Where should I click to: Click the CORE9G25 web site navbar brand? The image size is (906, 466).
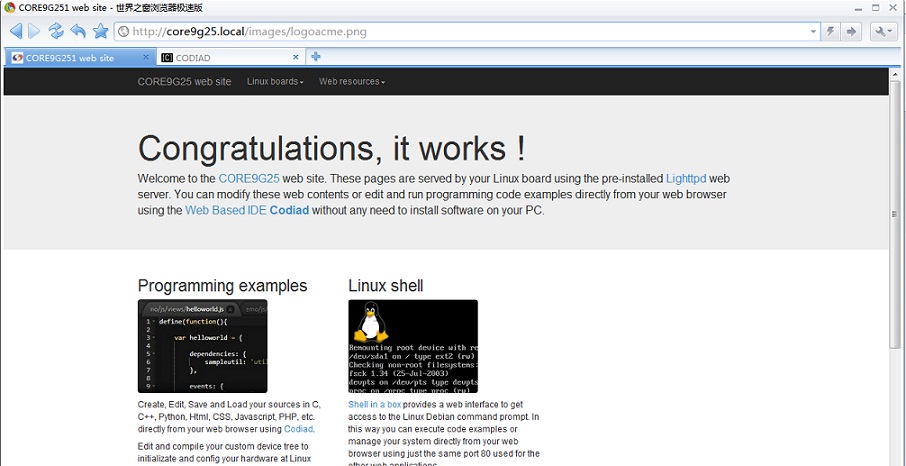[184, 82]
